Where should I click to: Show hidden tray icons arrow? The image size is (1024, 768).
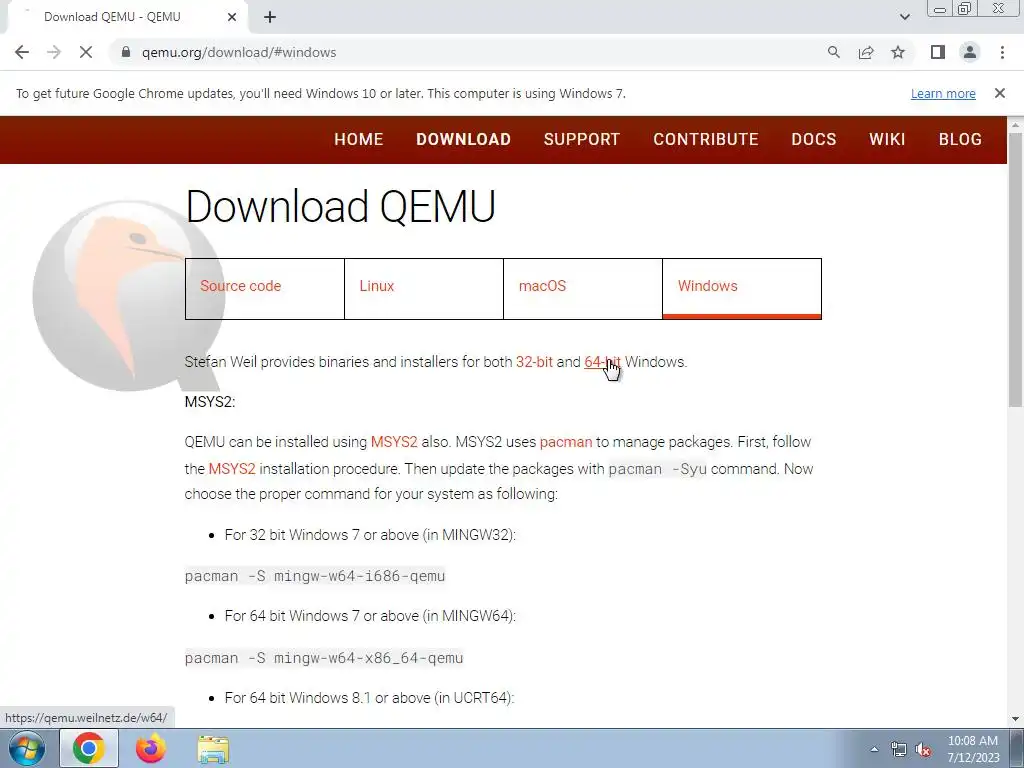click(874, 749)
